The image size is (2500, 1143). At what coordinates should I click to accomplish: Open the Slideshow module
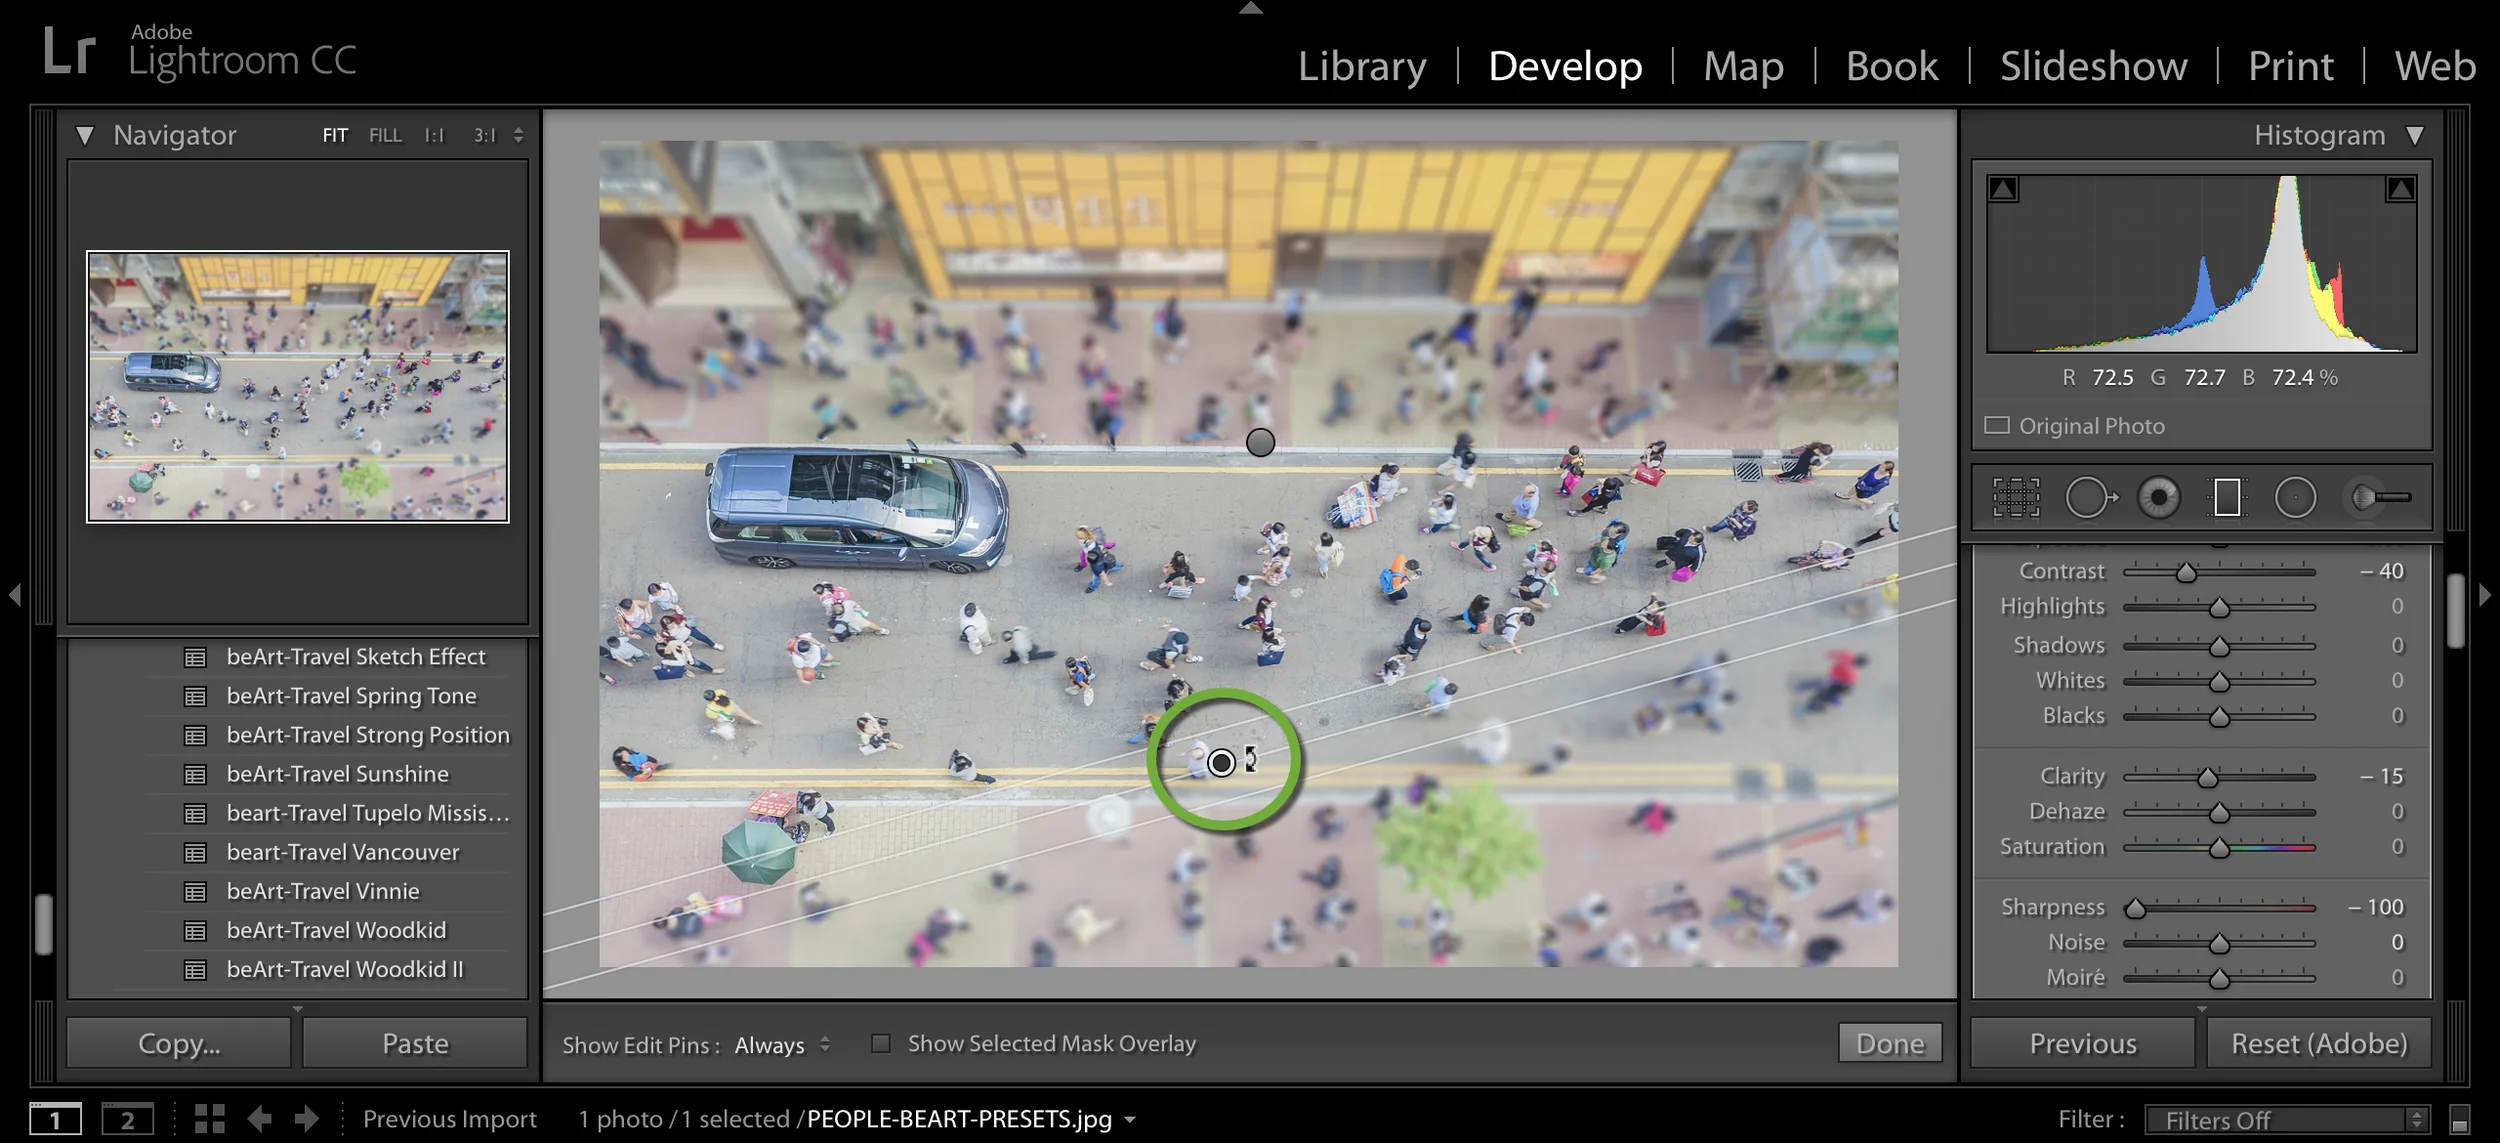[2093, 66]
